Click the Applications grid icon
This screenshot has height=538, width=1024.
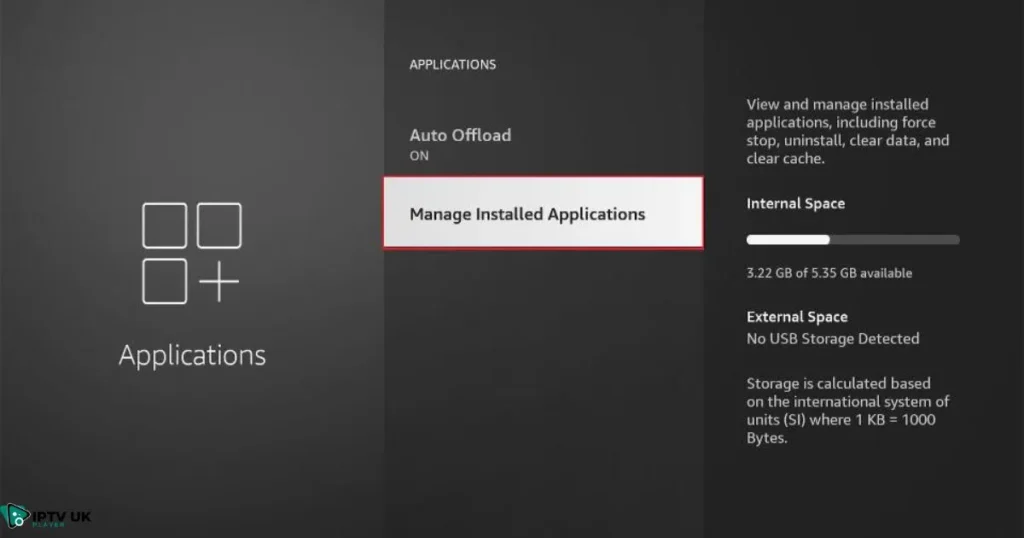(x=191, y=253)
